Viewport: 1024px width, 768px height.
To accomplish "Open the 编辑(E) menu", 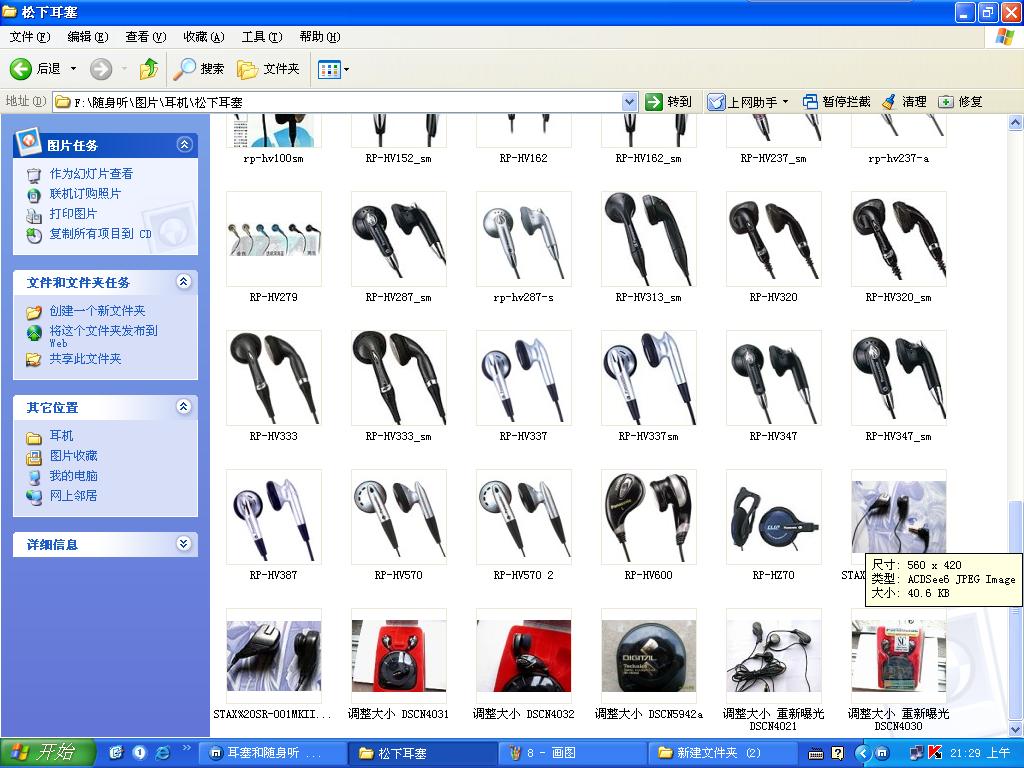I will [88, 37].
